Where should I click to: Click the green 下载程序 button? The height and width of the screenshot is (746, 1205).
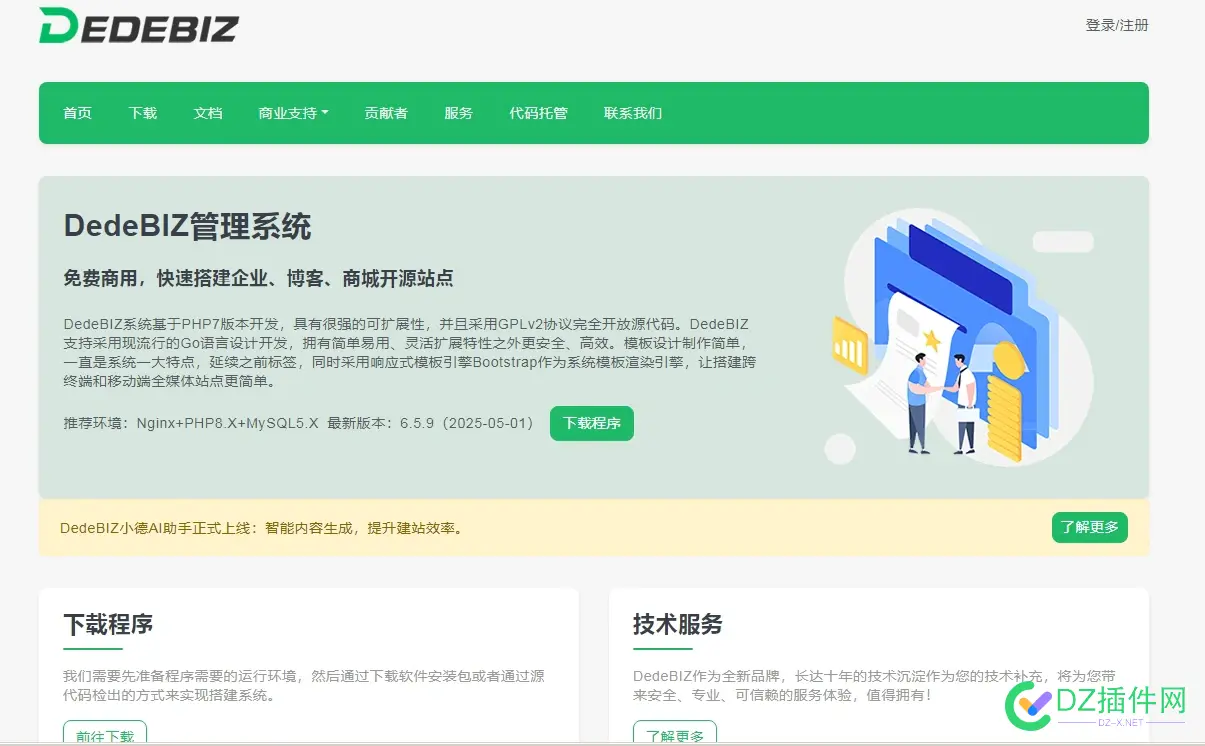click(x=591, y=423)
